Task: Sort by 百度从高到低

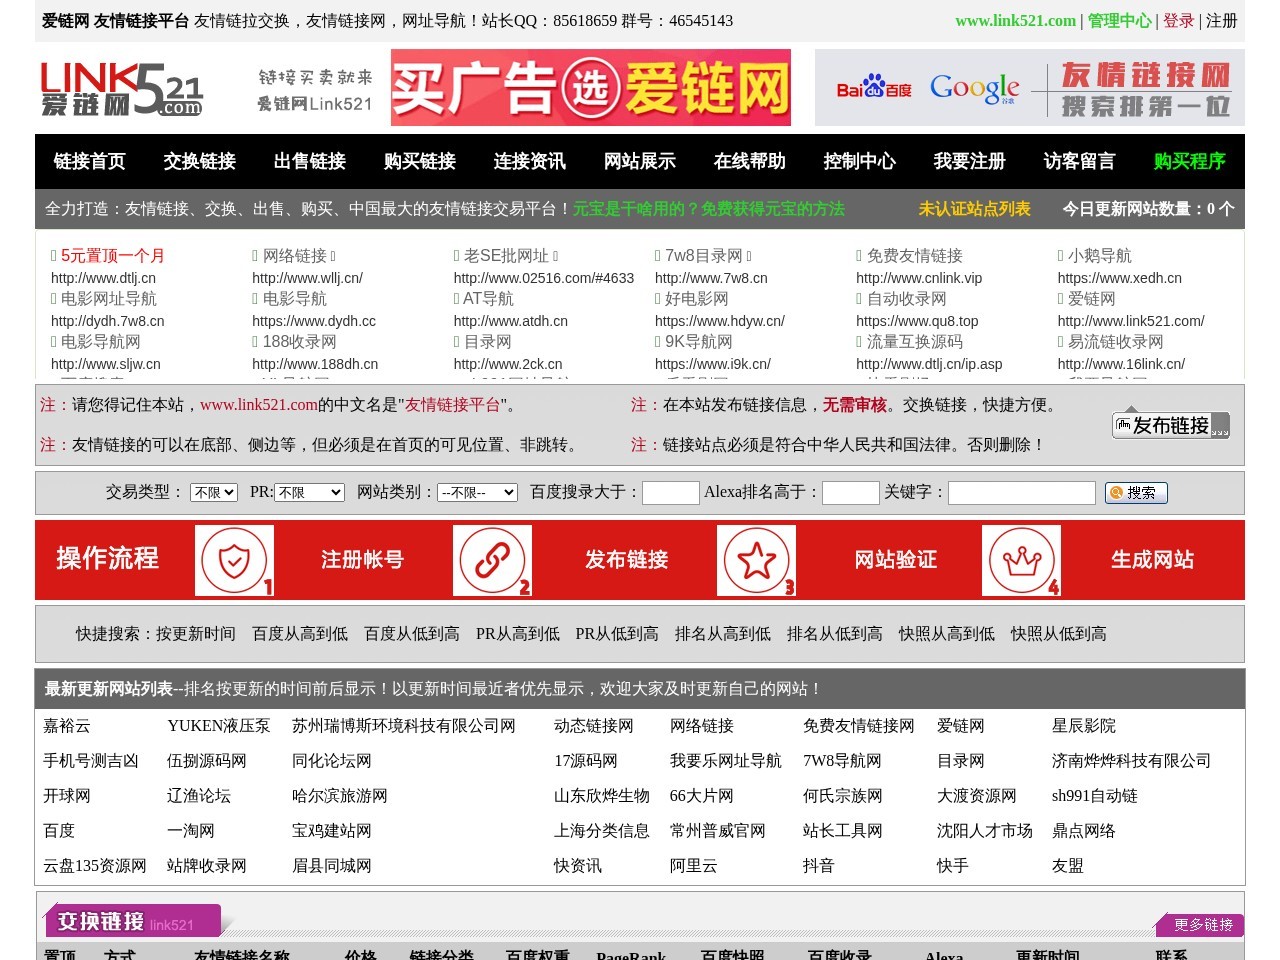Action: click(300, 634)
